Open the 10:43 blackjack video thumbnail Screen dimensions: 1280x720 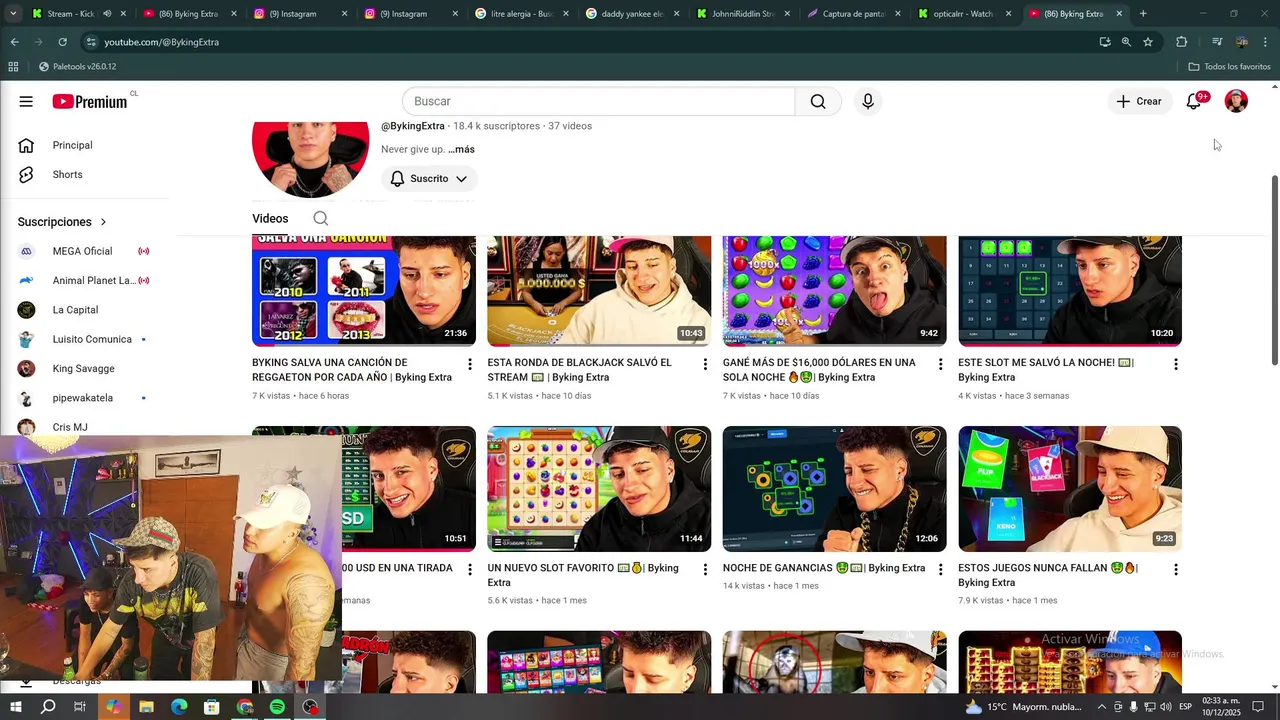(599, 291)
